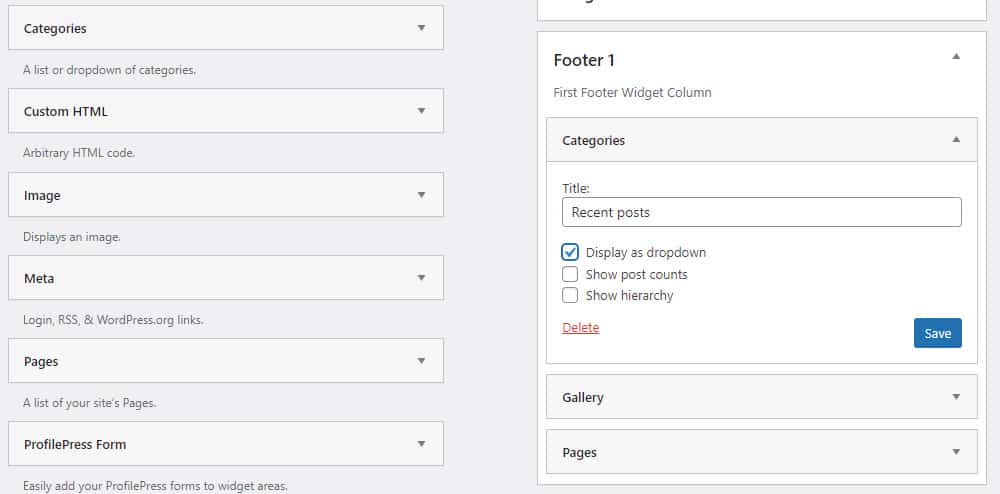Expand the Categories available widget arrow
1000x494 pixels.
[x=421, y=28]
